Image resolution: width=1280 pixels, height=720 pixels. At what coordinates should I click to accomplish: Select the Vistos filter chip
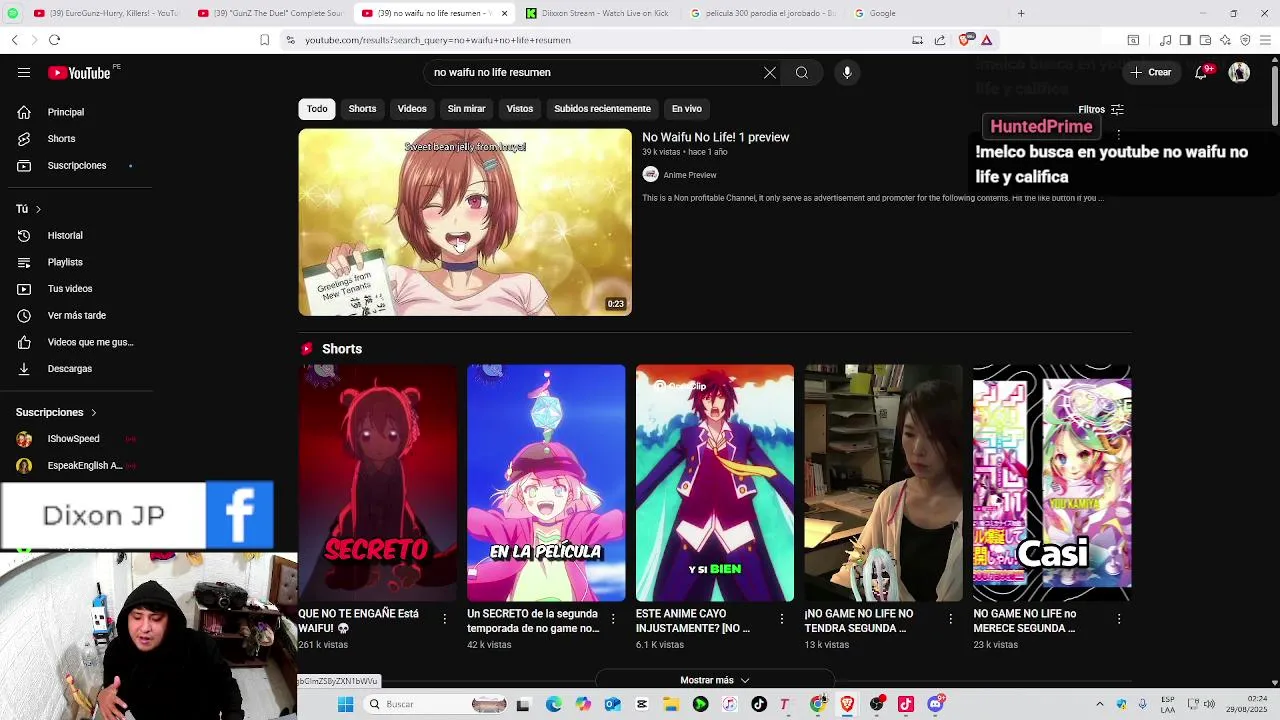520,108
